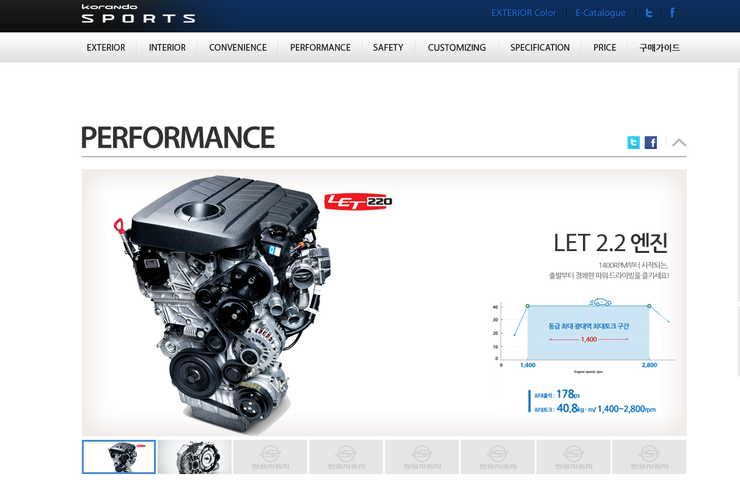Viewport: 740px width, 482px height.
Task: Collapse PERFORMANCE section with up chevron
Action: tap(679, 142)
